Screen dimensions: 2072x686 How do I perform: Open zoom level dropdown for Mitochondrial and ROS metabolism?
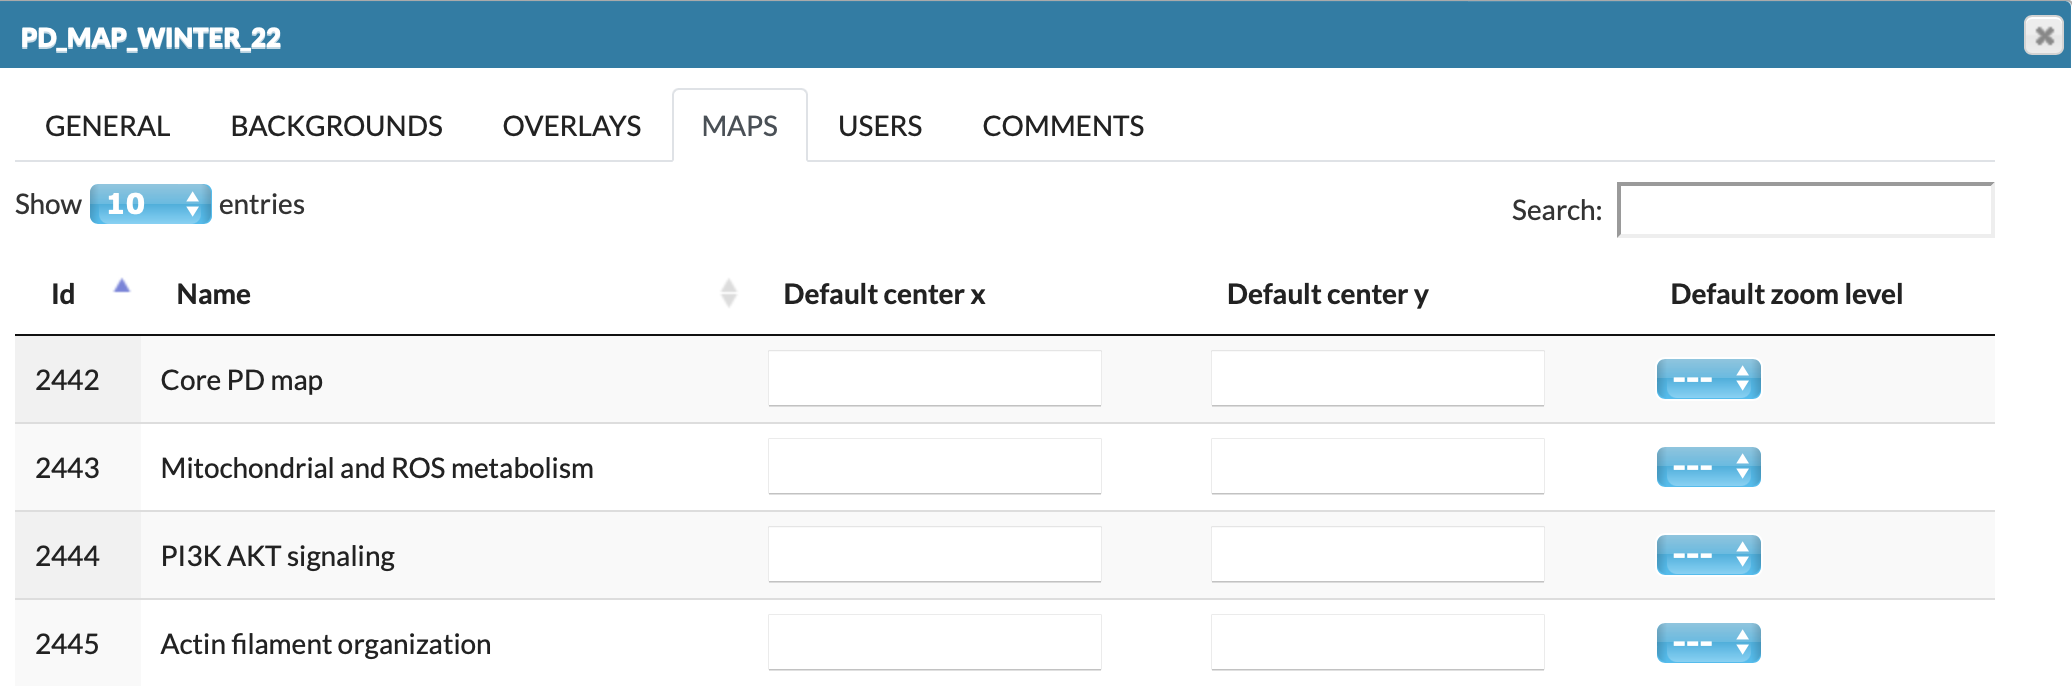(1707, 467)
